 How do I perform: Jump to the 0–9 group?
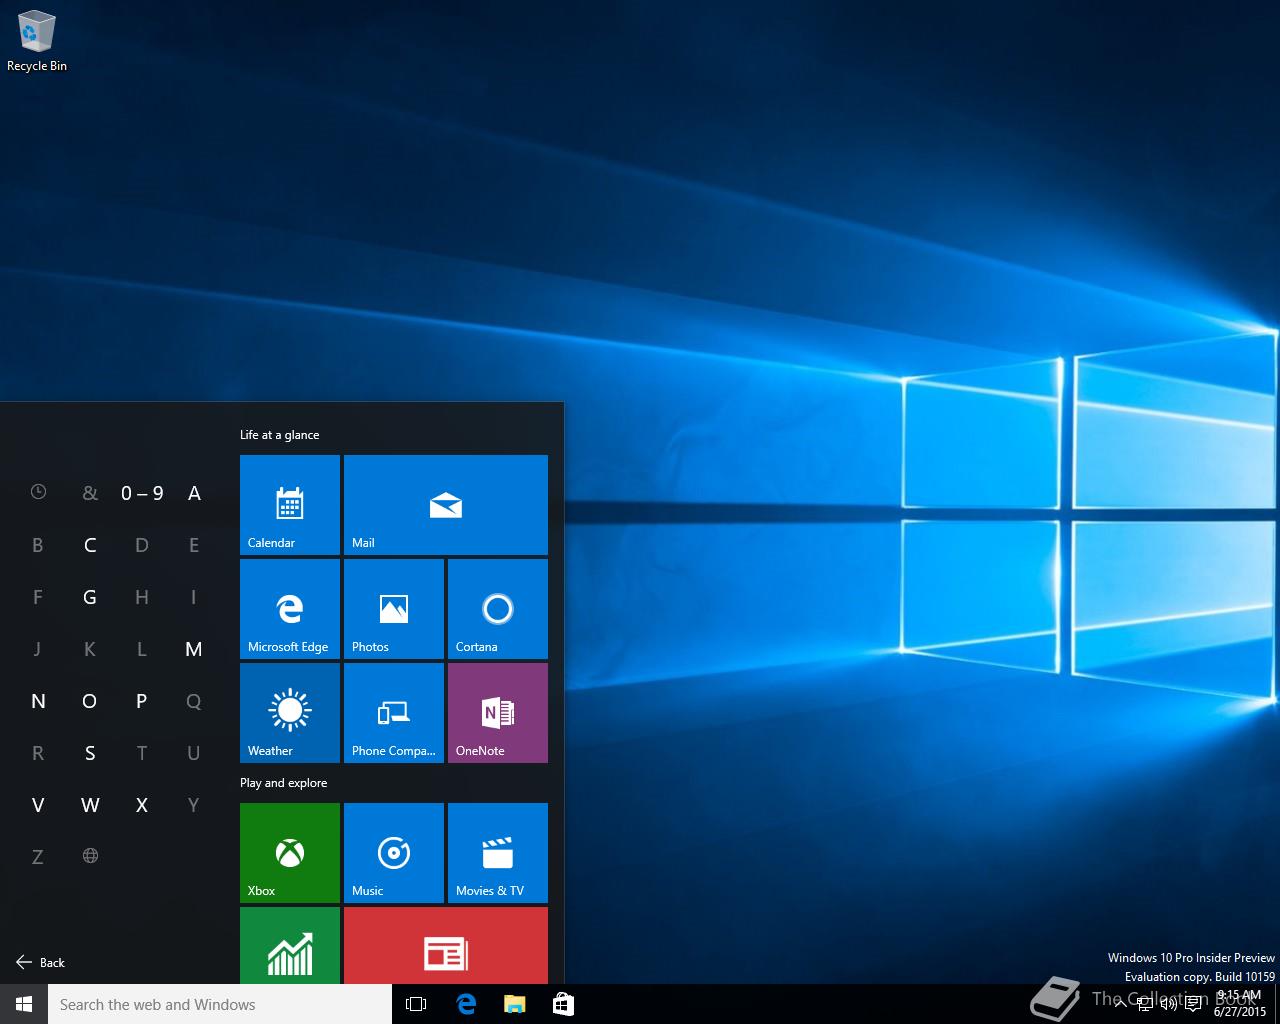coord(142,492)
